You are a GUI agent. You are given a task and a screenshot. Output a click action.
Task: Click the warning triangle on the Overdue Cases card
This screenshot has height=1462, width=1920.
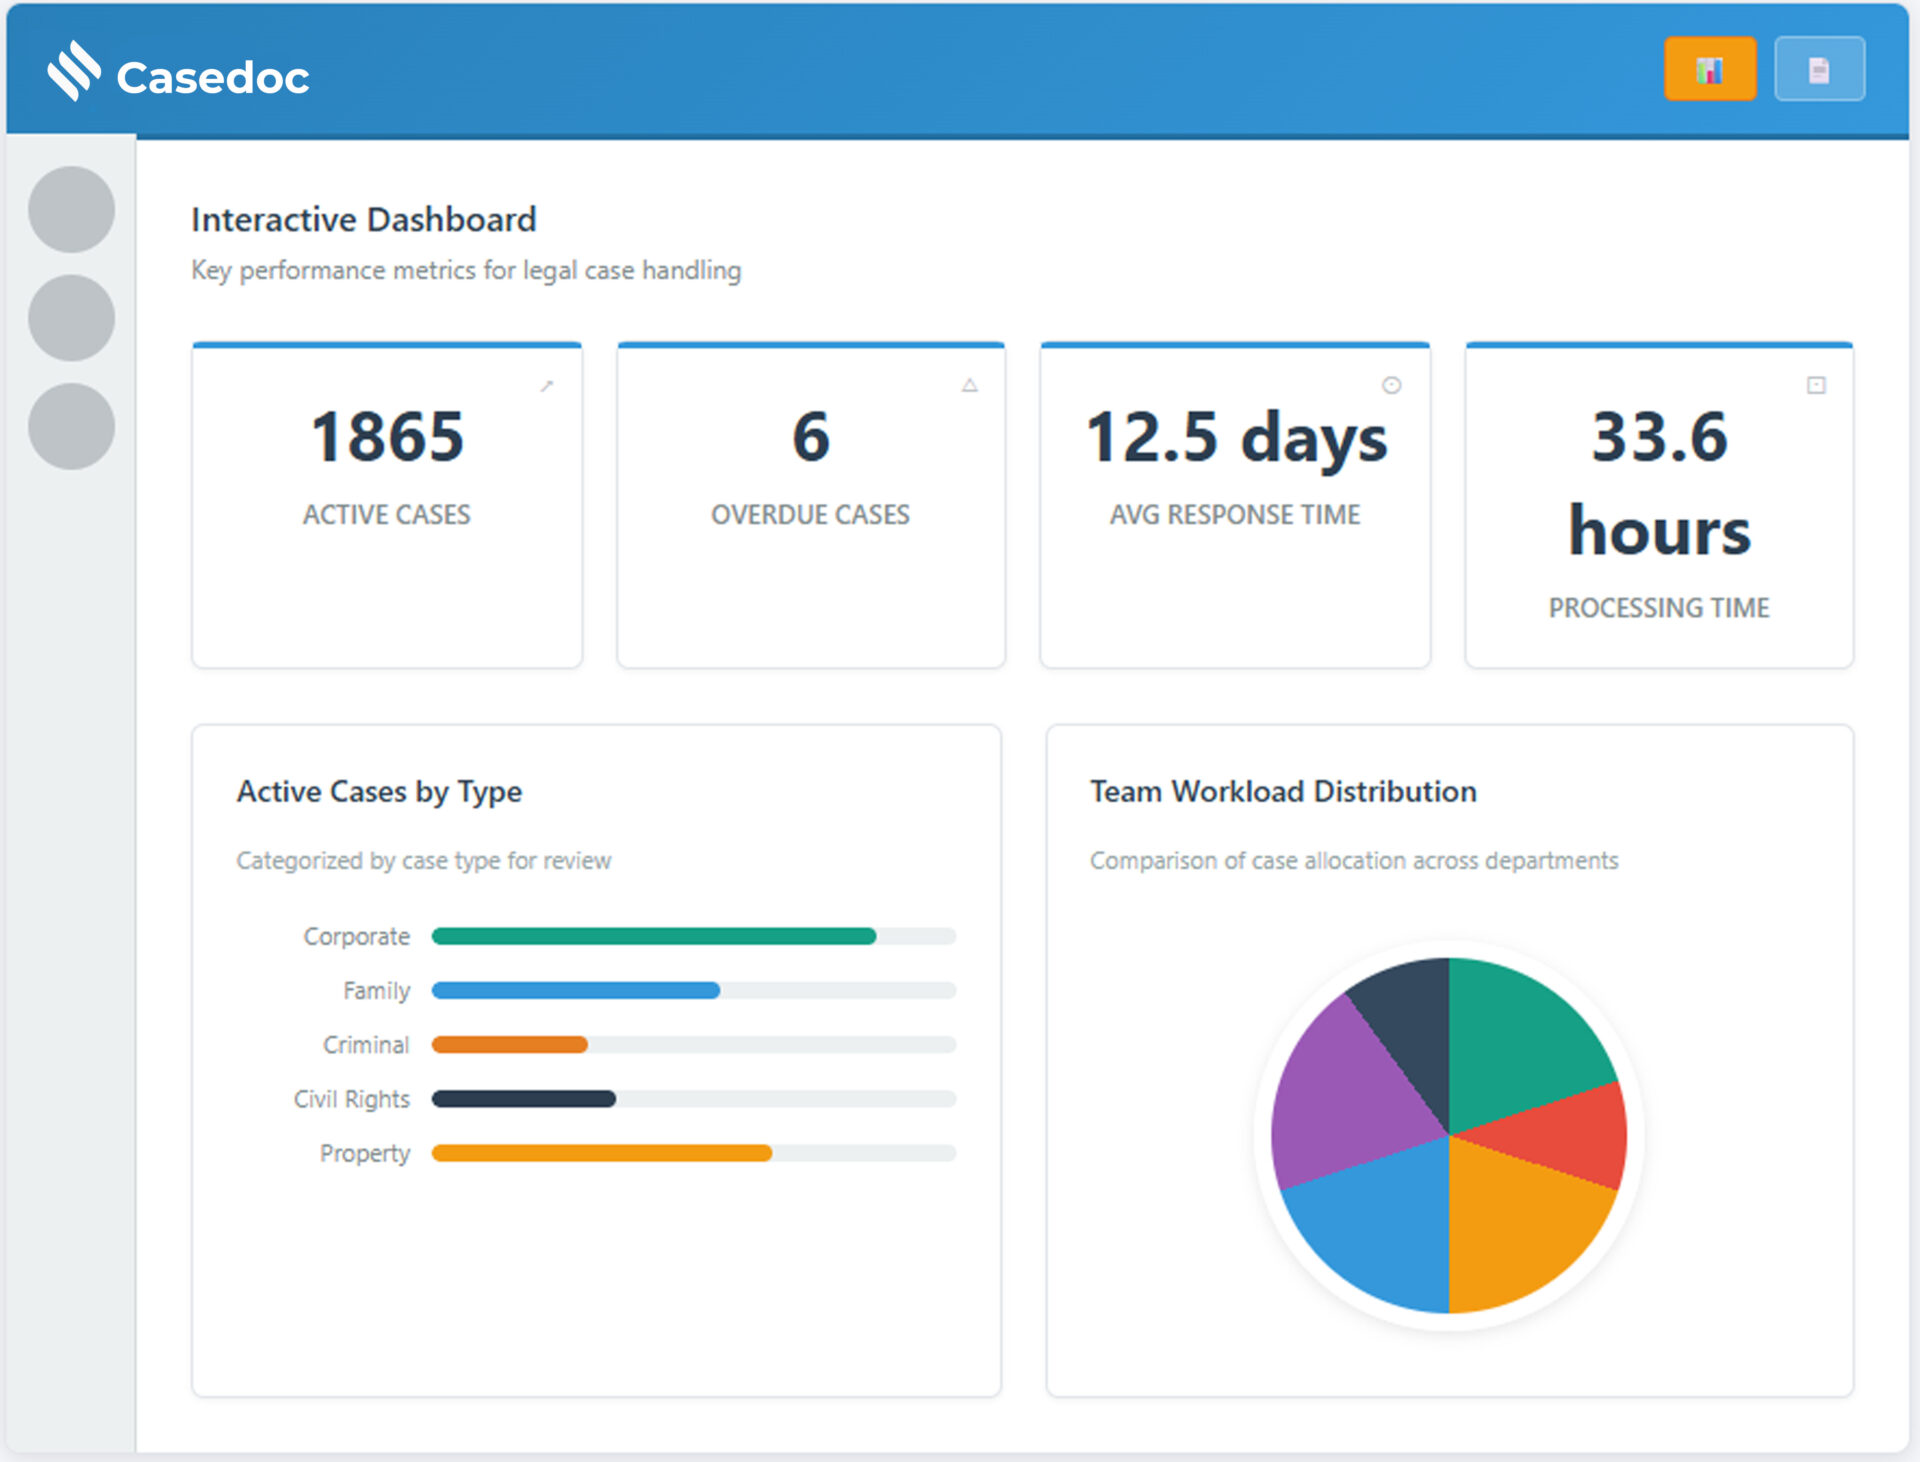(969, 385)
